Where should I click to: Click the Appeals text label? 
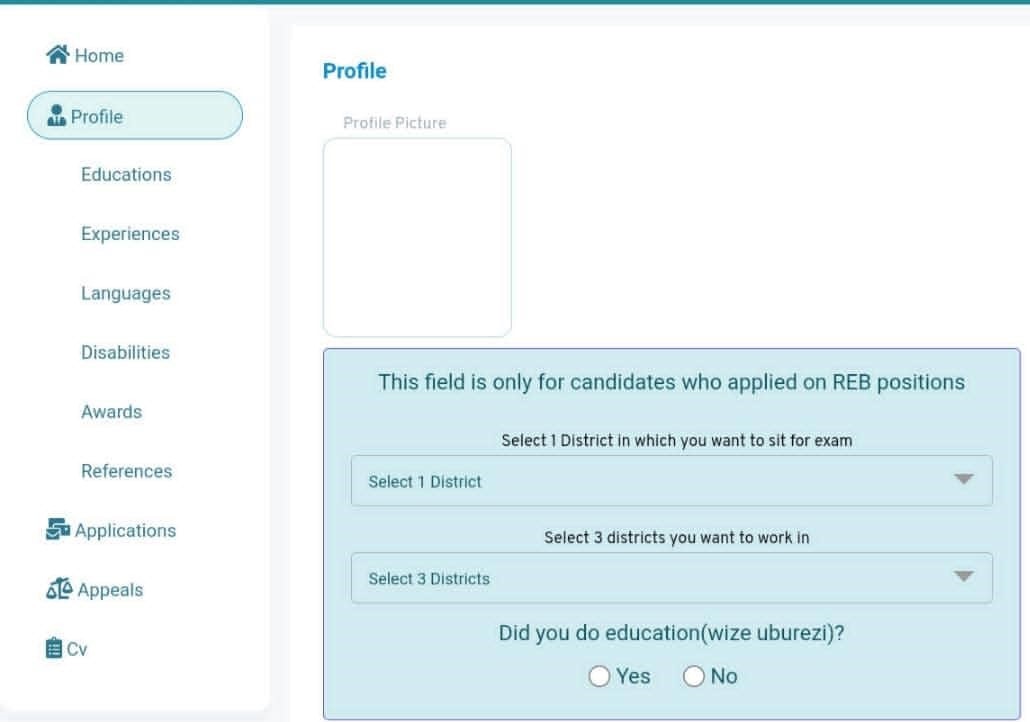point(110,590)
